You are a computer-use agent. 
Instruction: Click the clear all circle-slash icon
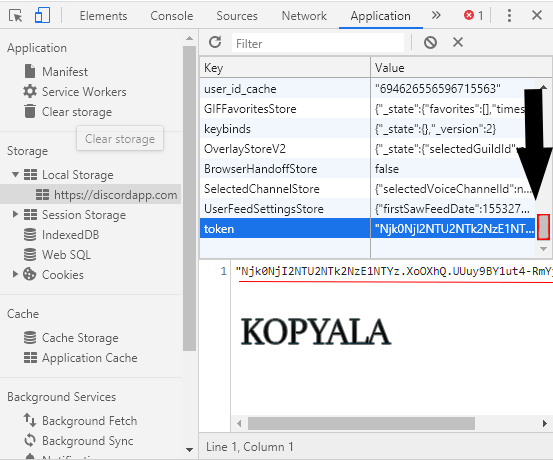click(430, 43)
